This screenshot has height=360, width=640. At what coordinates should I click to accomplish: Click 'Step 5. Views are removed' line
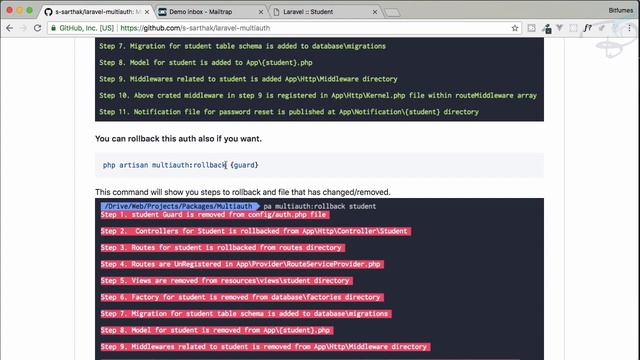coord(227,281)
